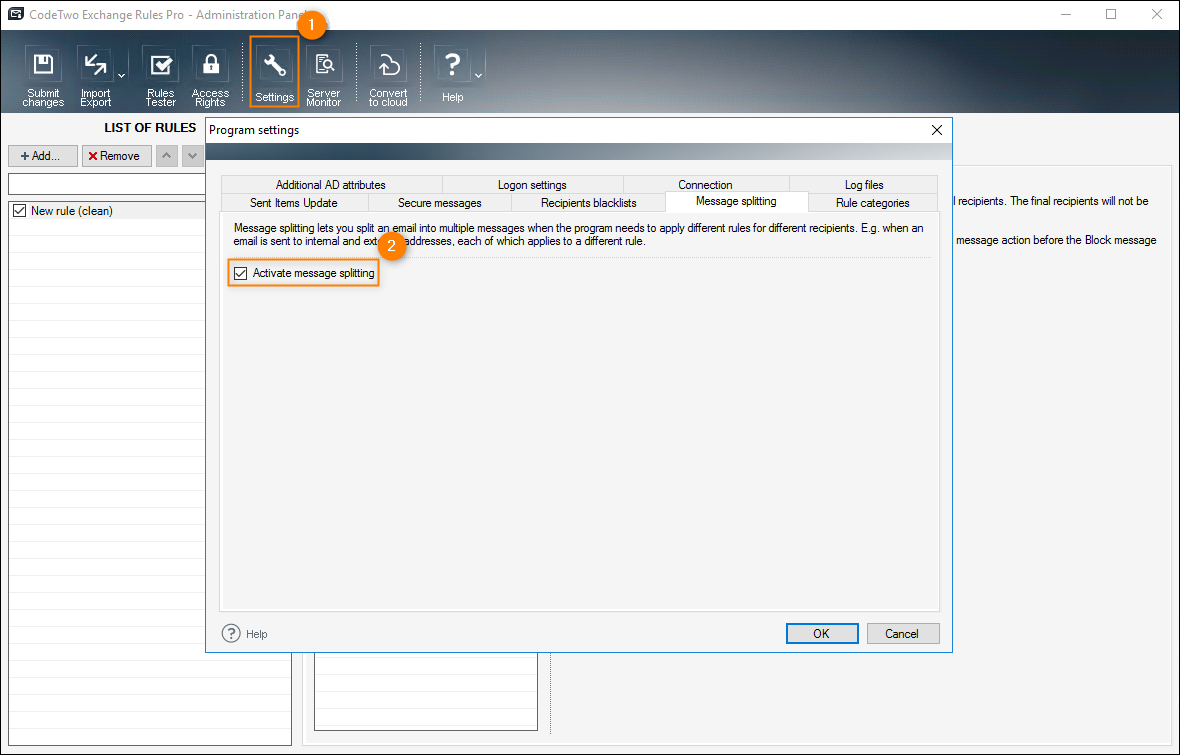Viewport: 1180px width, 755px height.
Task: Switch to the Connection tab
Action: 705,184
